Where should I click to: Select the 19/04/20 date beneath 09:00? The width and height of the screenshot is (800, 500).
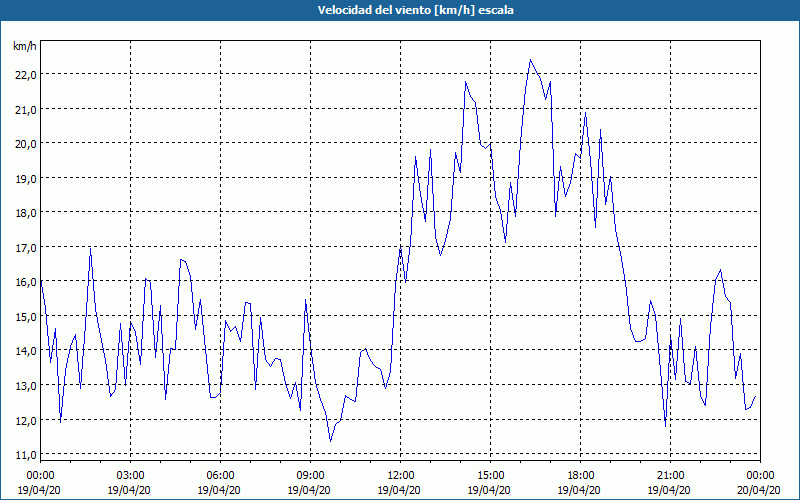point(309,490)
